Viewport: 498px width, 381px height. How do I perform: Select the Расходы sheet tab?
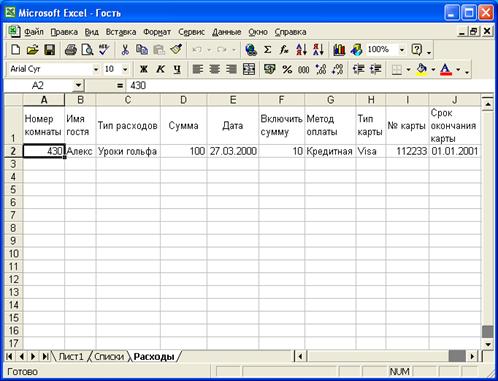[154, 356]
